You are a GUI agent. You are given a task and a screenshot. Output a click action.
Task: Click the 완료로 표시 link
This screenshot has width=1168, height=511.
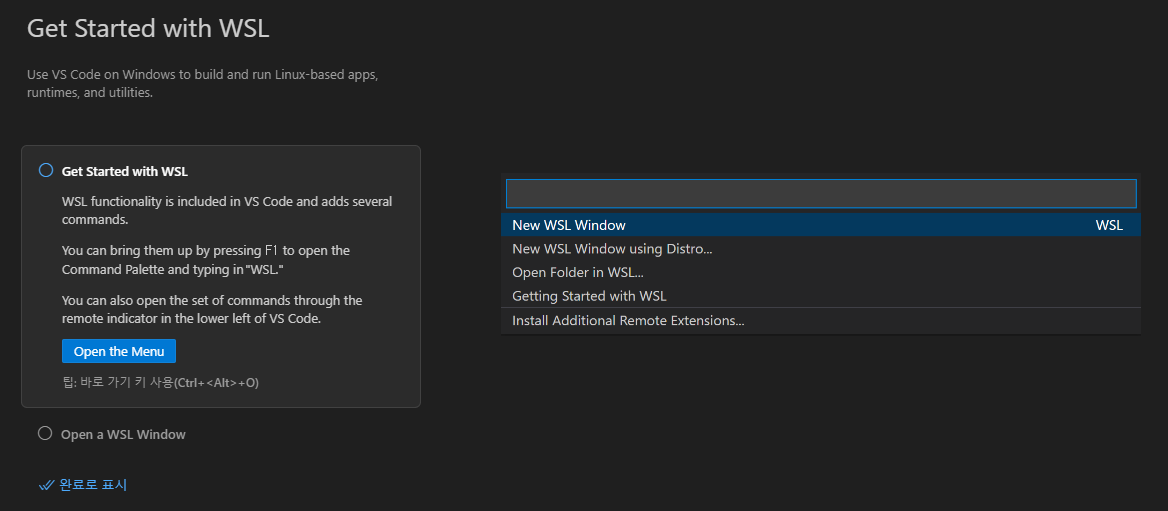93,485
